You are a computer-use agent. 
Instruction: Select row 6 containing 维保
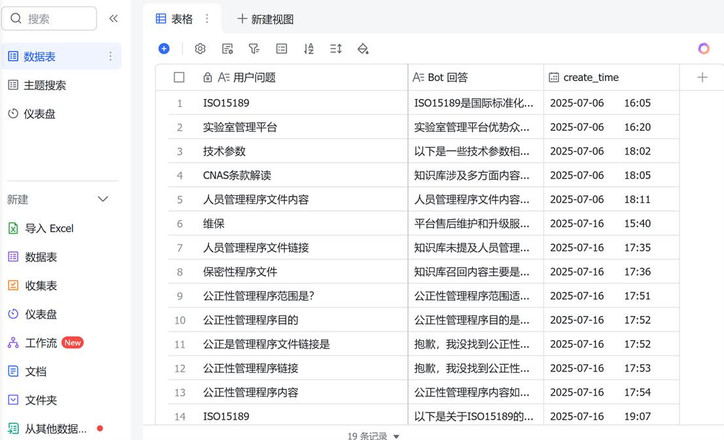click(213, 224)
